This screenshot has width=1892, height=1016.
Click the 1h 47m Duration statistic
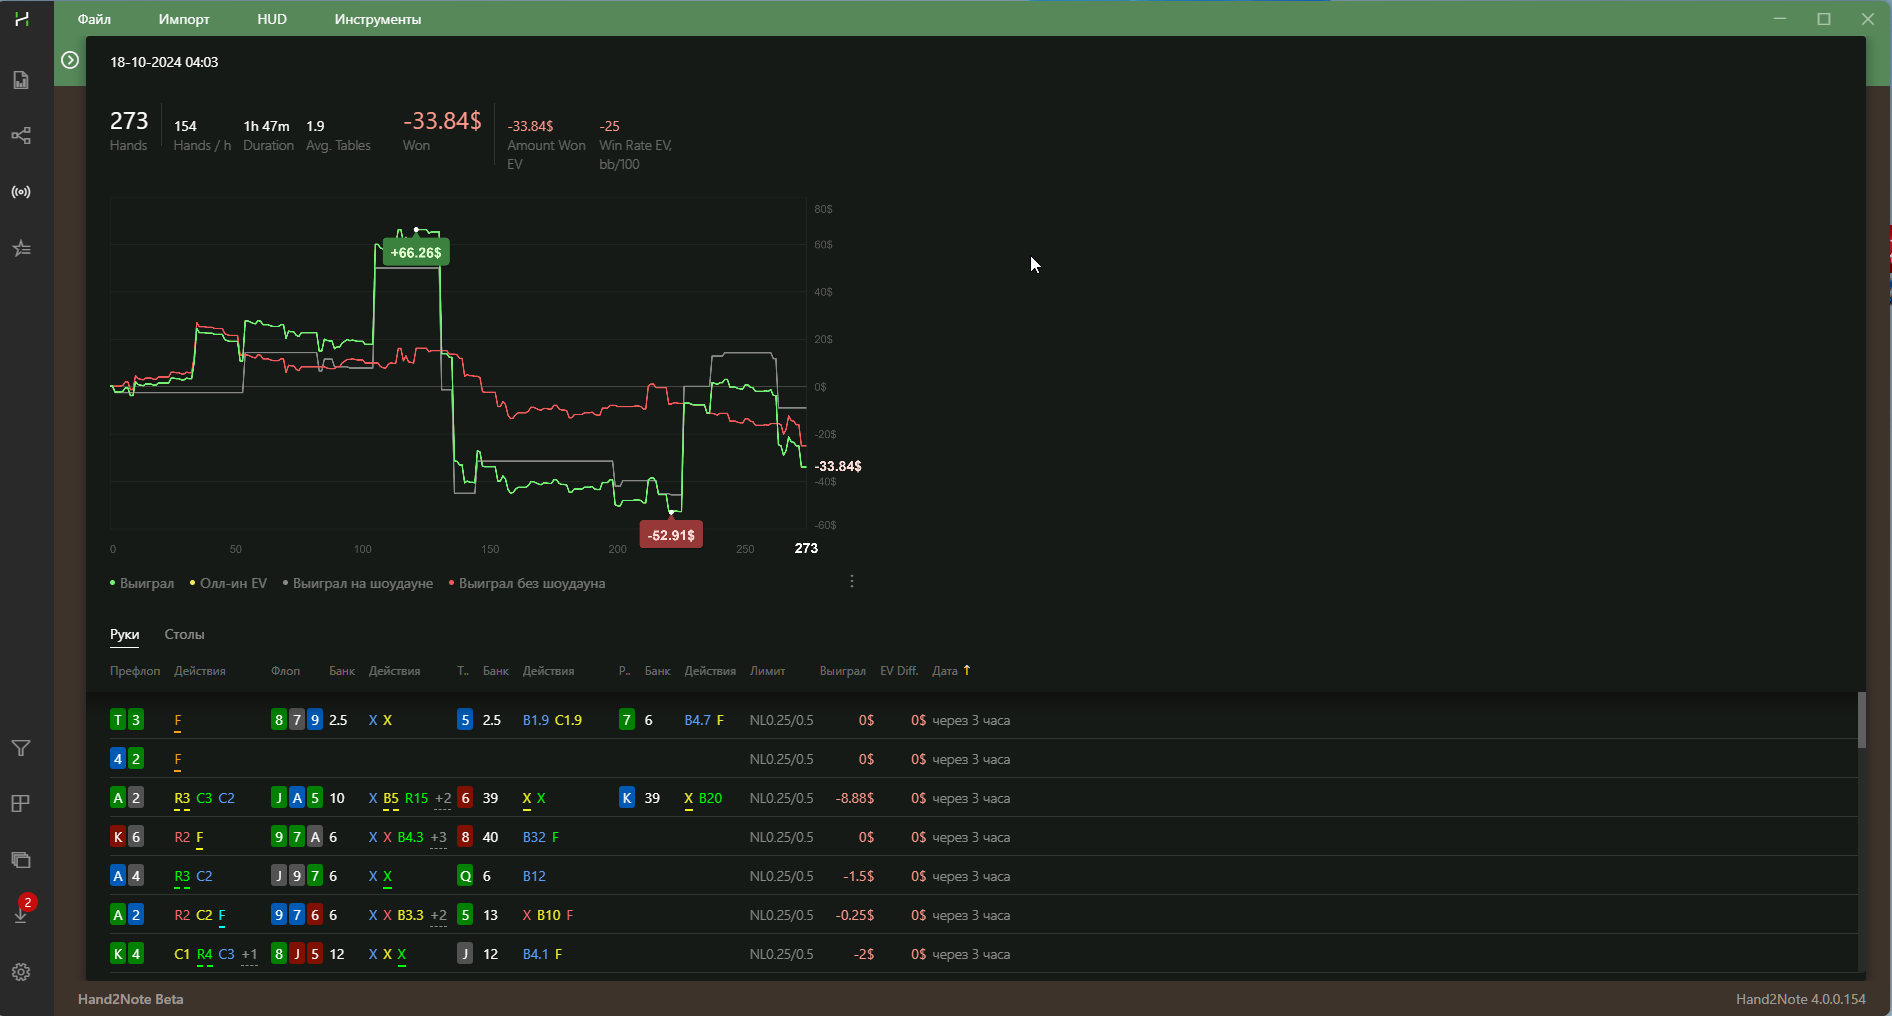tap(268, 135)
